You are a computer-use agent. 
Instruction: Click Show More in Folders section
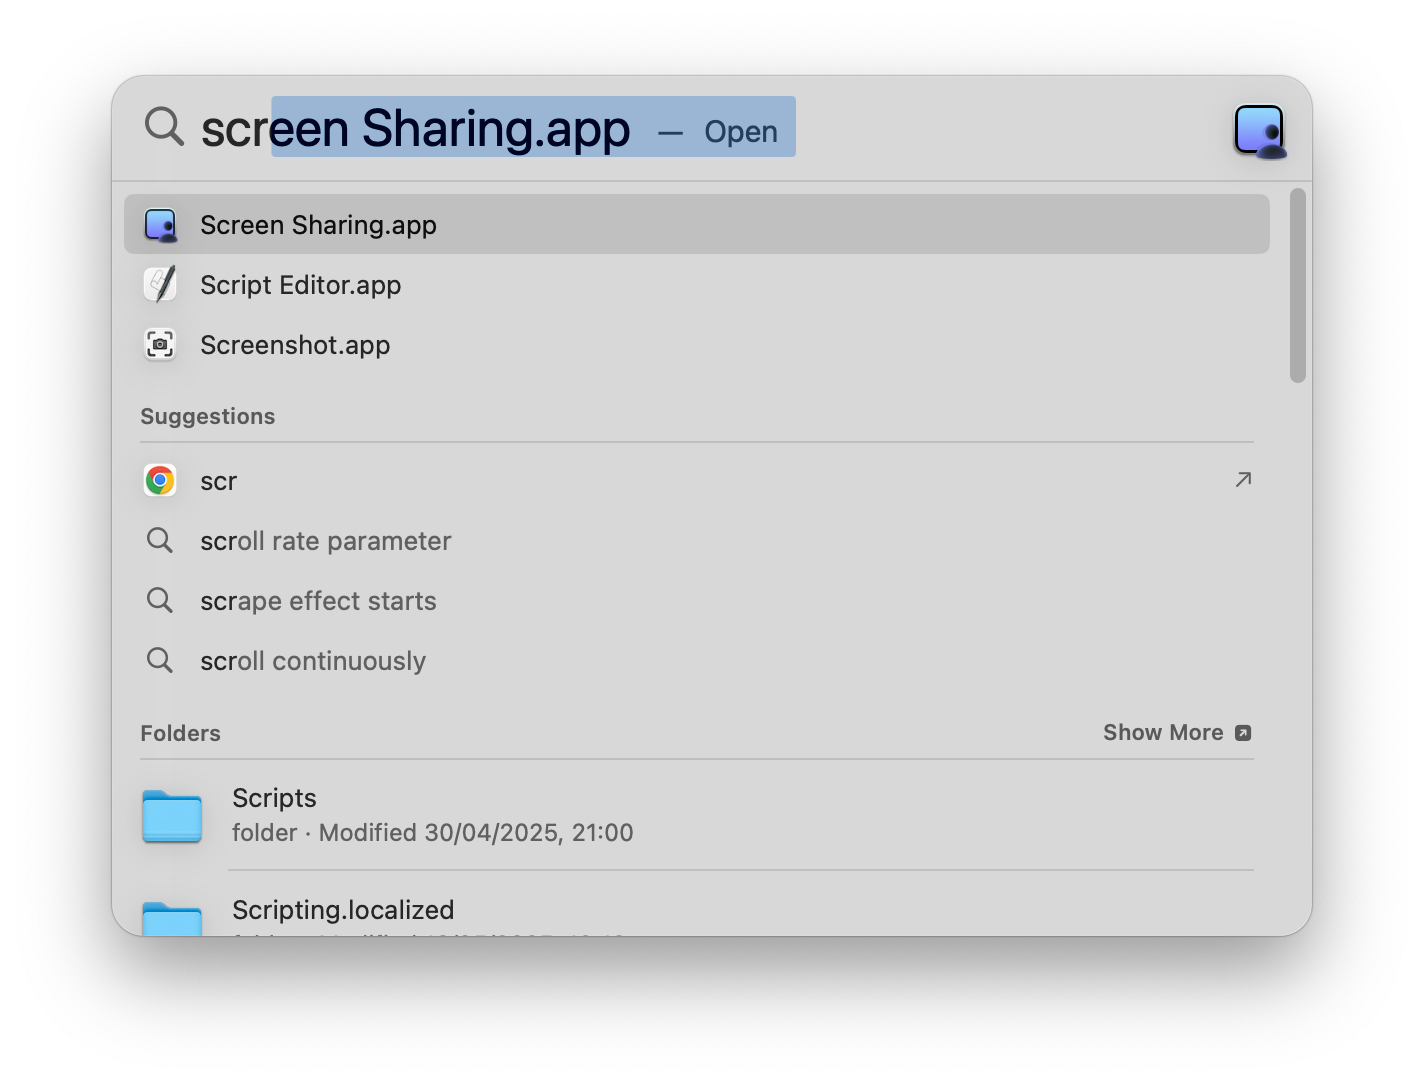pyautogui.click(x=1177, y=733)
